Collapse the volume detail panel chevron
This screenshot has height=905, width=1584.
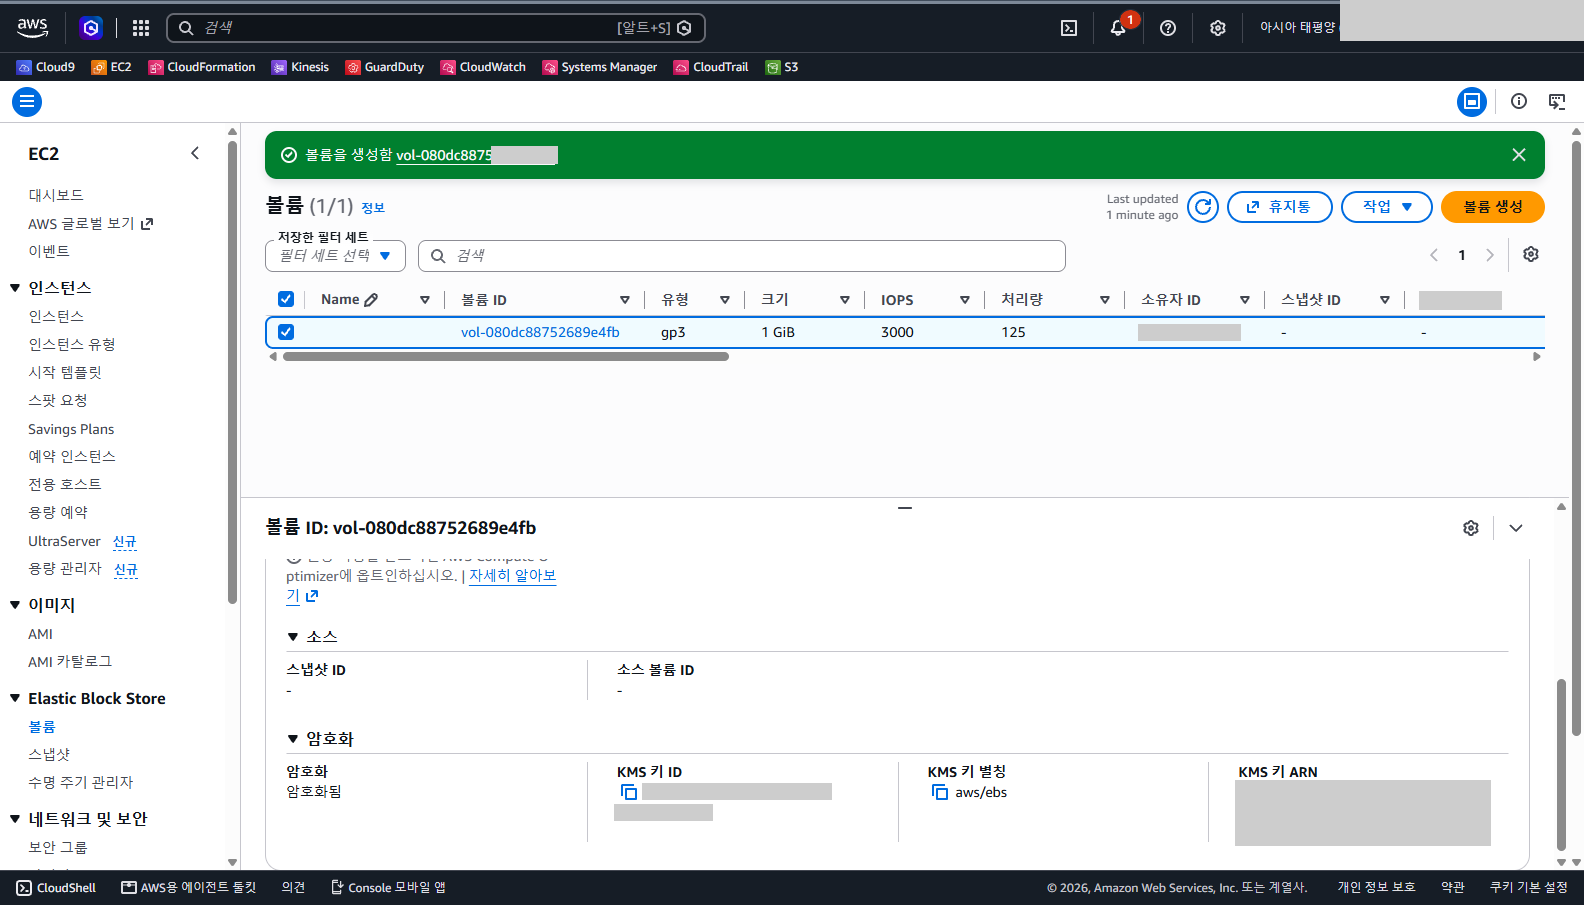click(1516, 528)
